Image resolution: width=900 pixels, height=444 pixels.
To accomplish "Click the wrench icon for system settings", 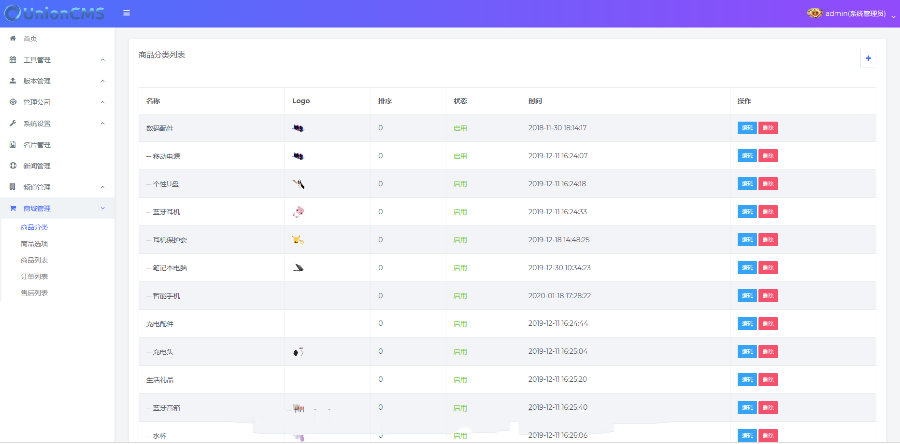I will 12,123.
